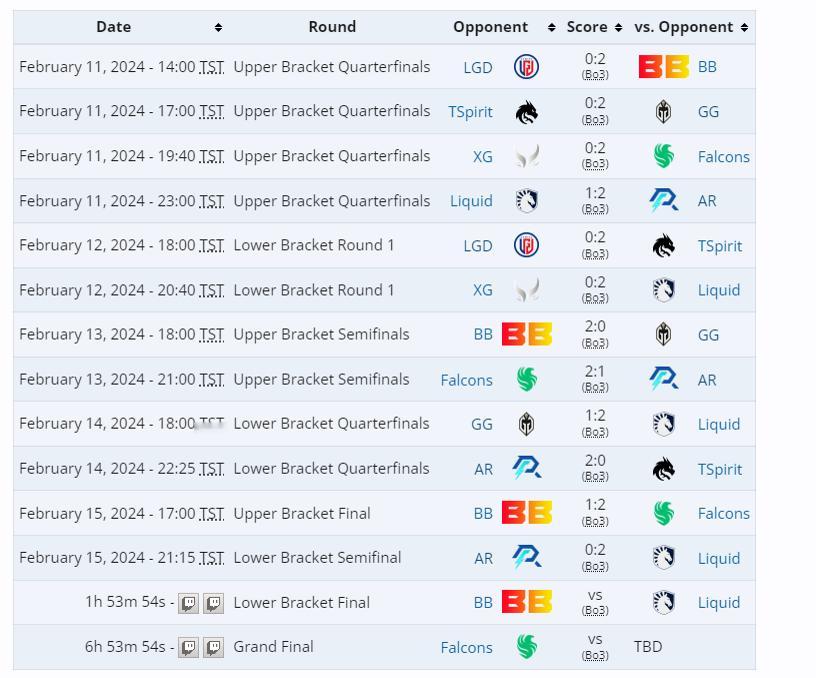Open Falcons link in February 11 19:40 row

point(723,157)
